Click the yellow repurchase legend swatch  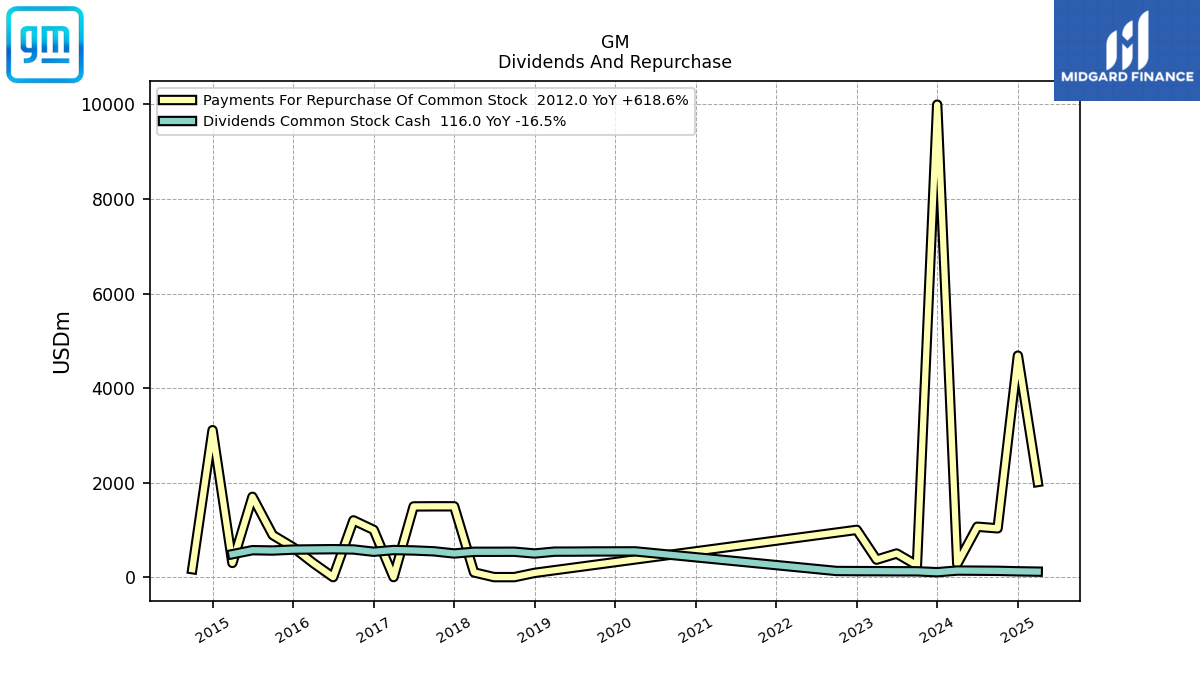pos(178,100)
